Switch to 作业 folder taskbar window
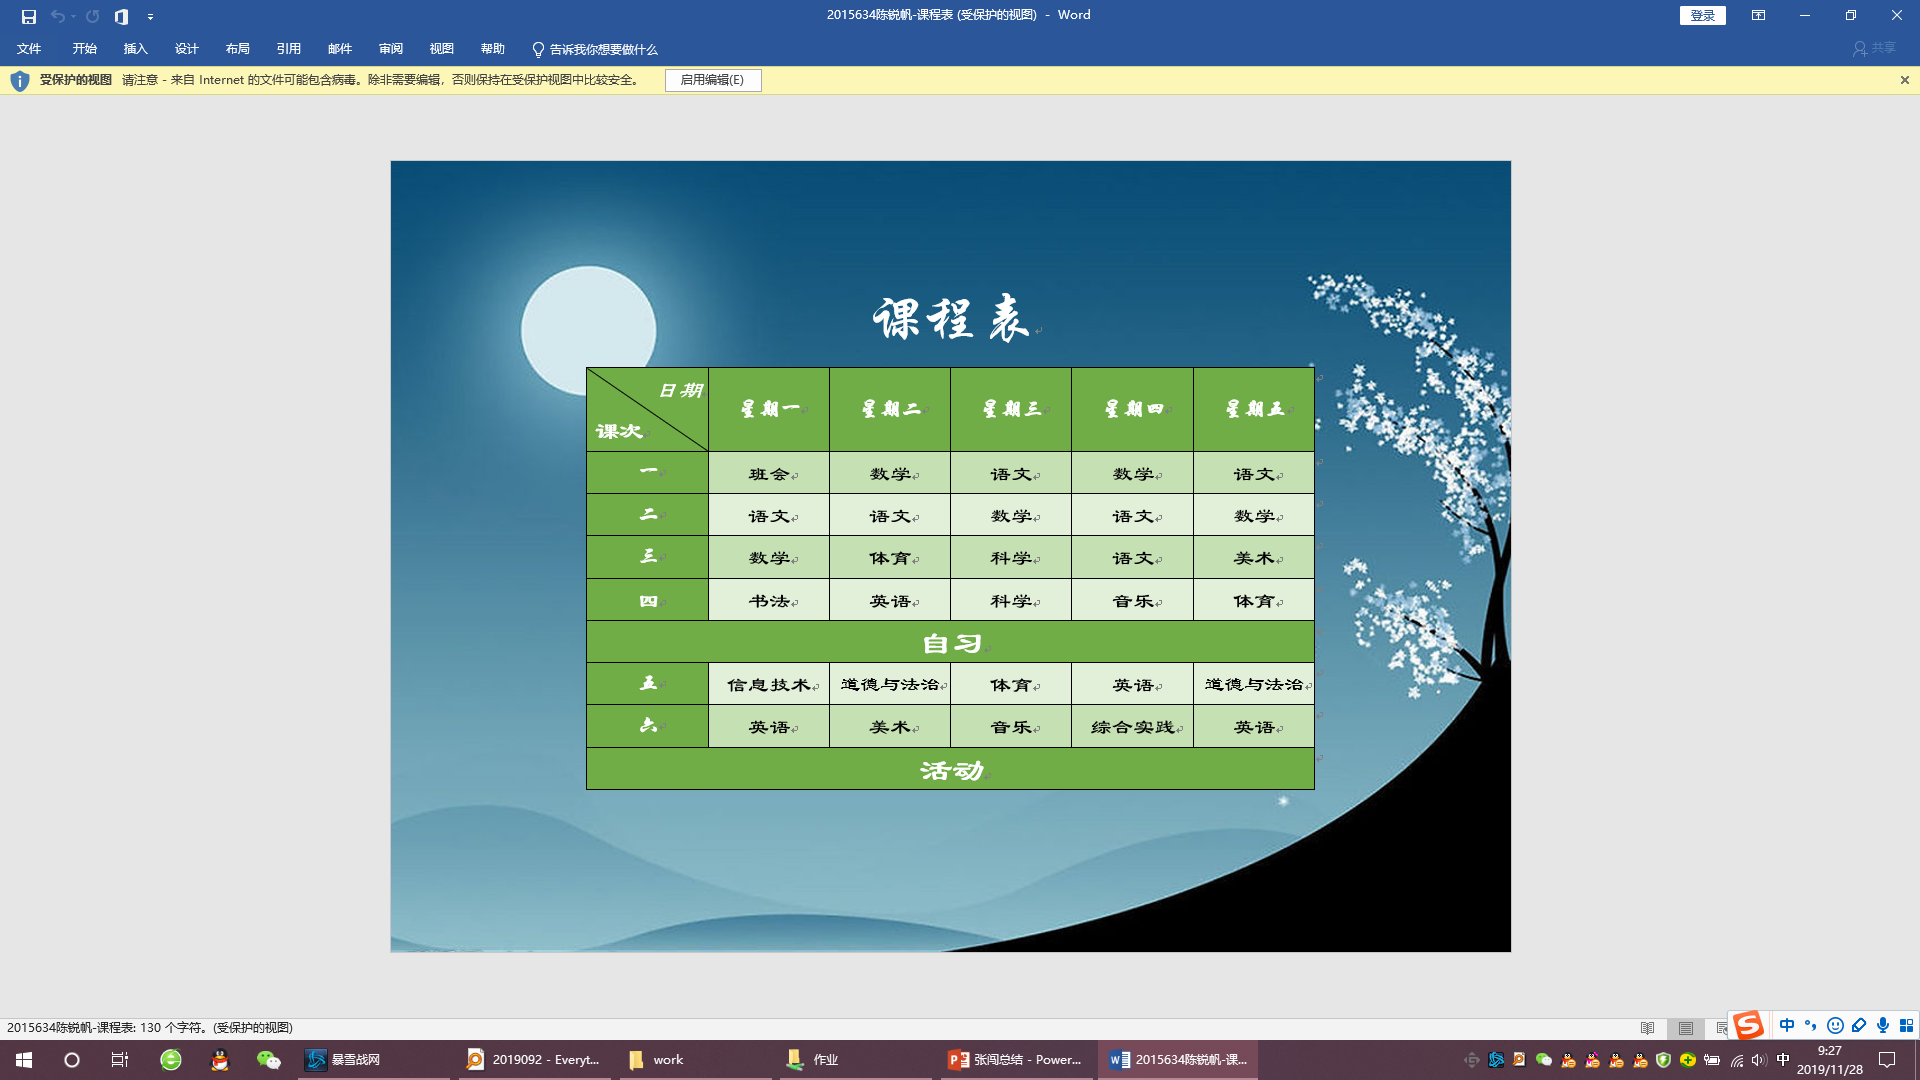The width and height of the screenshot is (1920, 1080). 856,1059
